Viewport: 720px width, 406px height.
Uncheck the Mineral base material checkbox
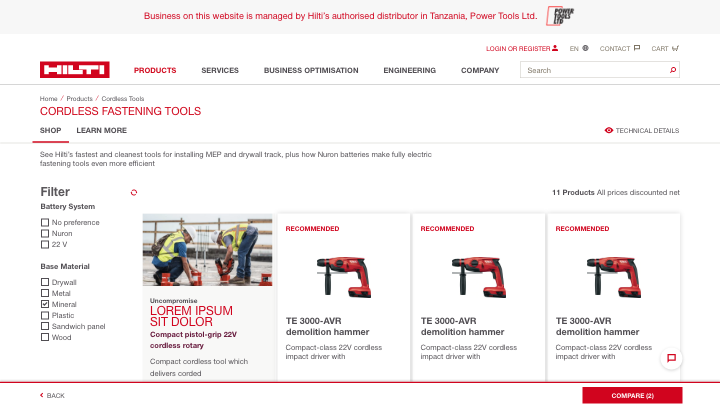[x=44, y=304]
